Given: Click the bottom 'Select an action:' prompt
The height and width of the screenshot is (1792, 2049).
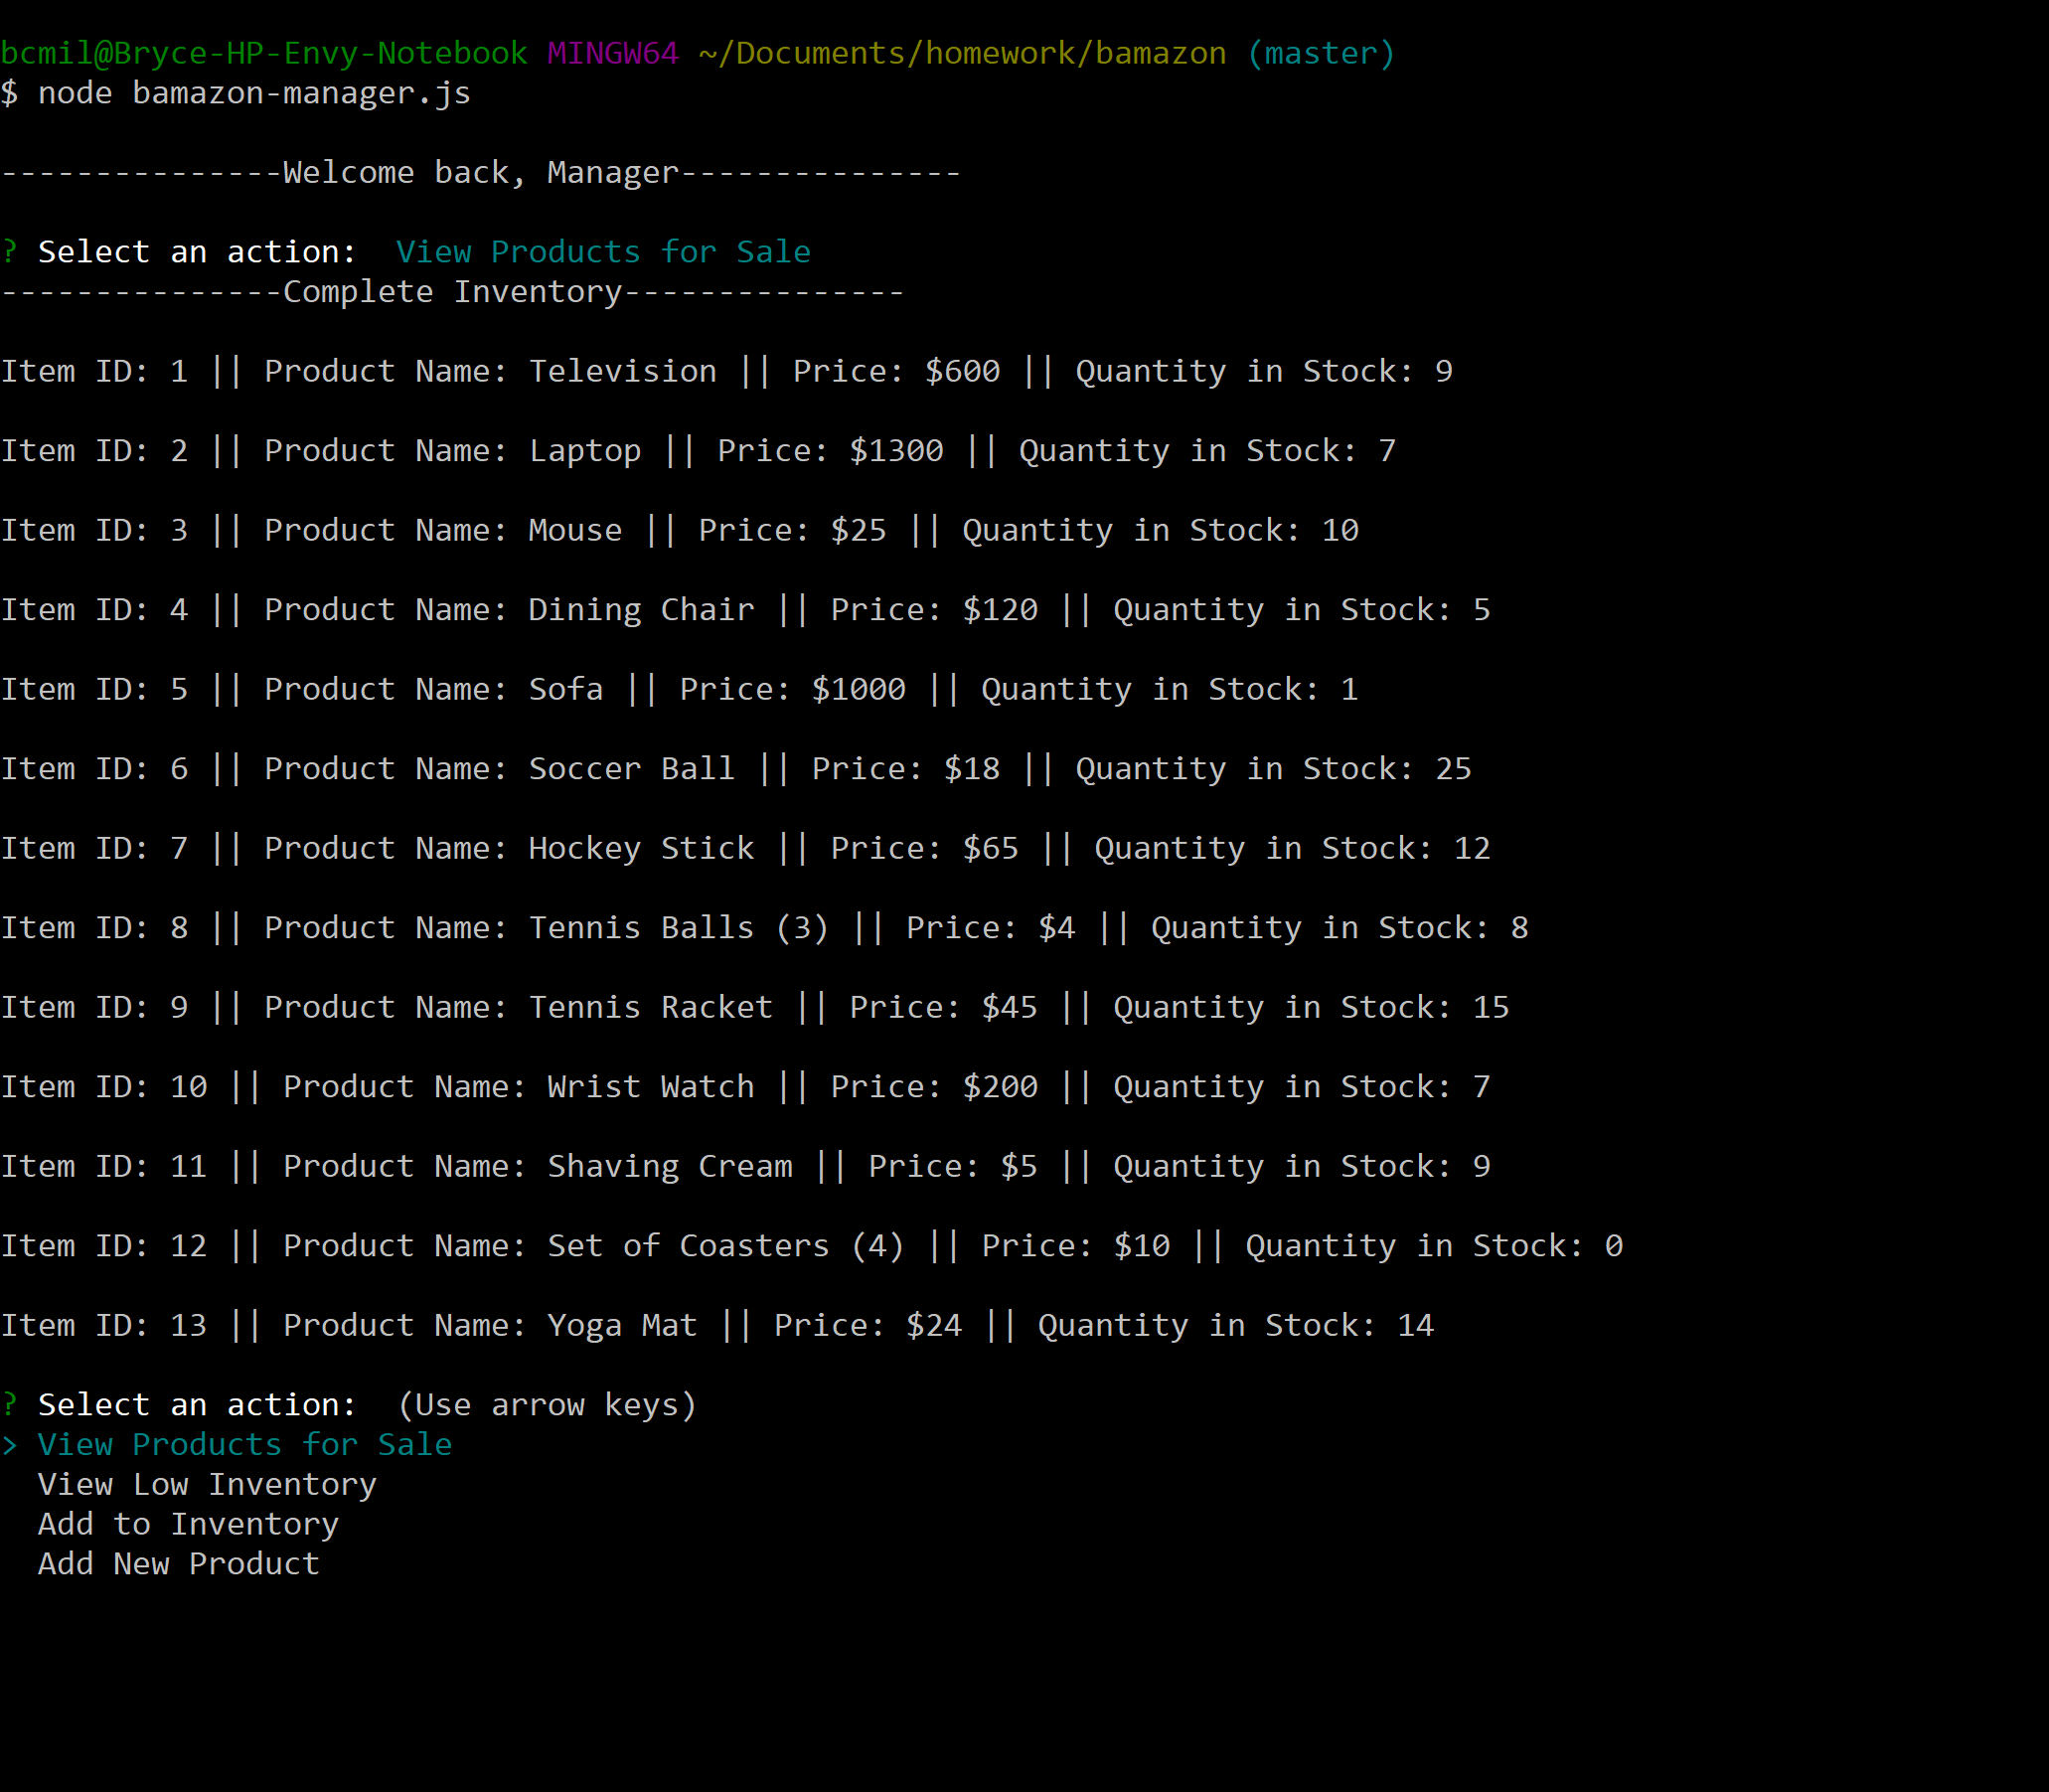Looking at the screenshot, I should 197,1405.
